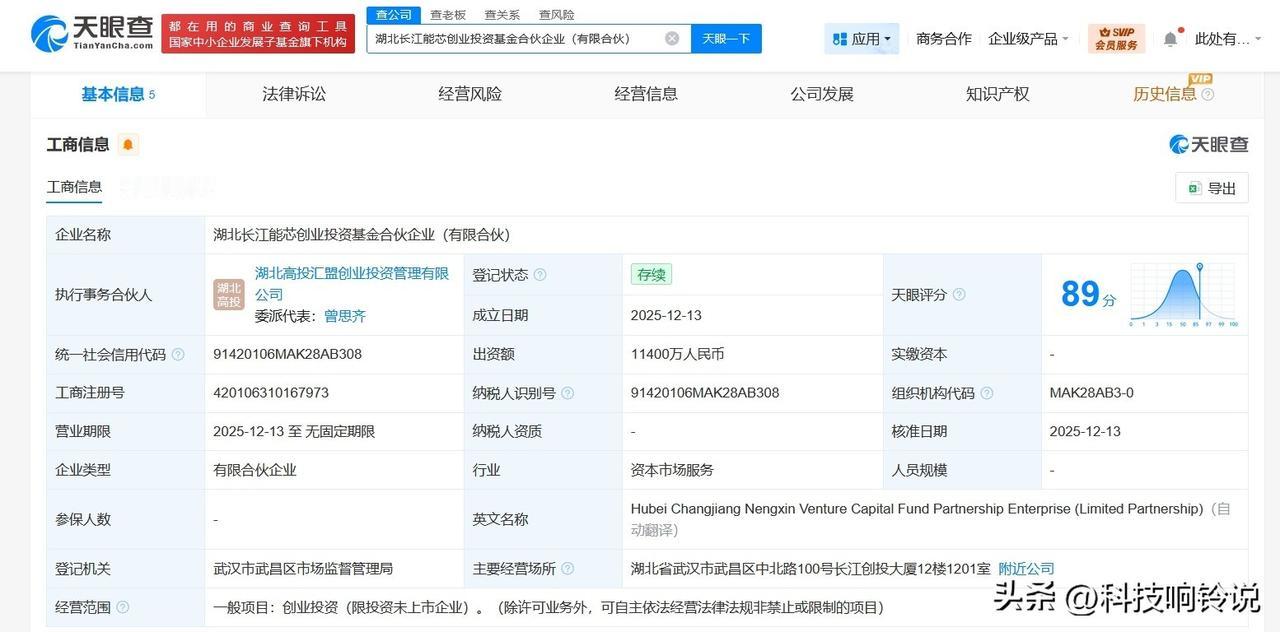Screen dimensions: 1280x632
Task: Open the 应用 dropdown menu
Action: point(862,39)
